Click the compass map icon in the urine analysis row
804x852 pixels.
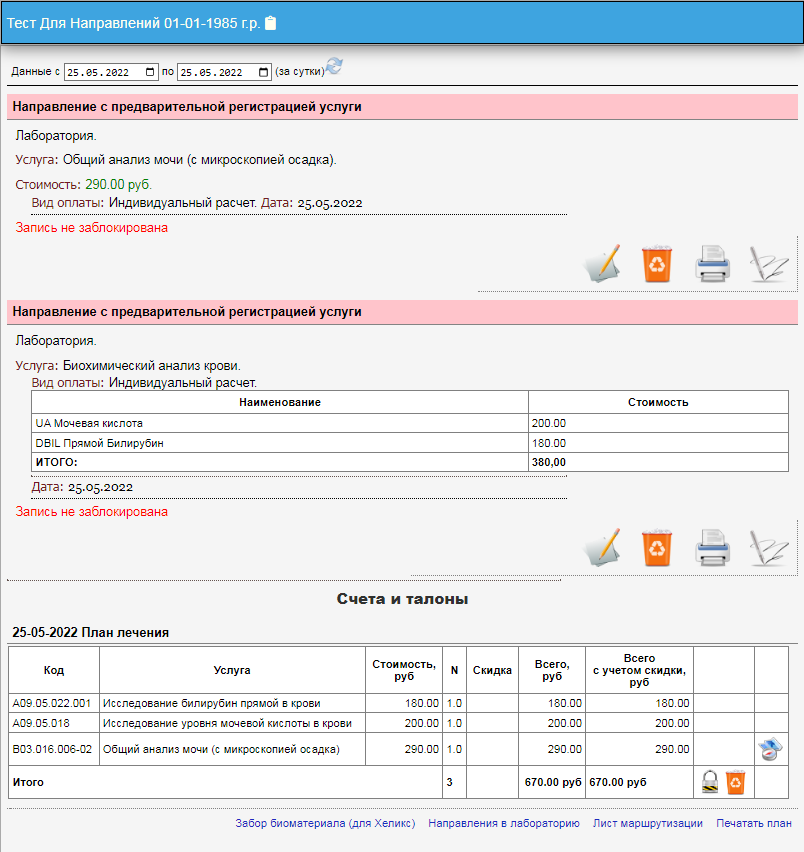pos(769,749)
